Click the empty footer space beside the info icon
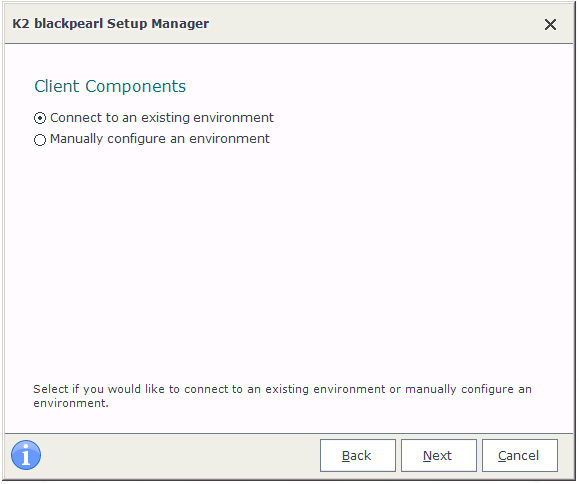 (177, 455)
